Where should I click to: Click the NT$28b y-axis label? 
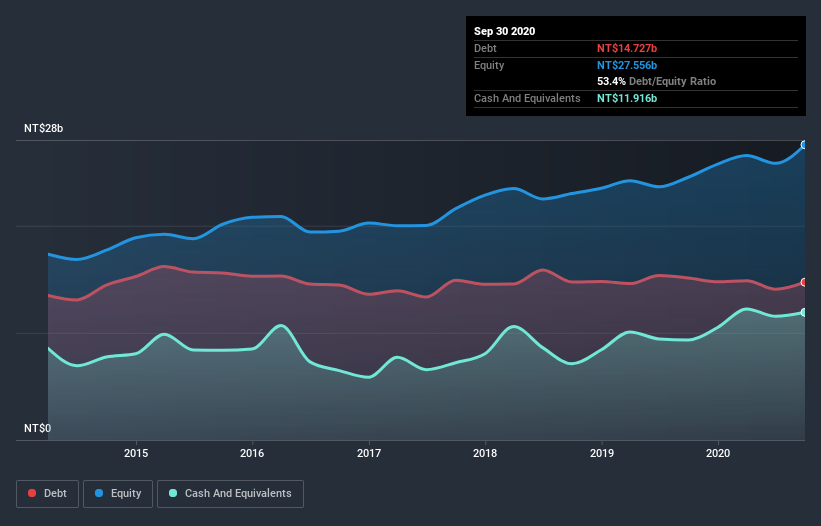[x=43, y=128]
